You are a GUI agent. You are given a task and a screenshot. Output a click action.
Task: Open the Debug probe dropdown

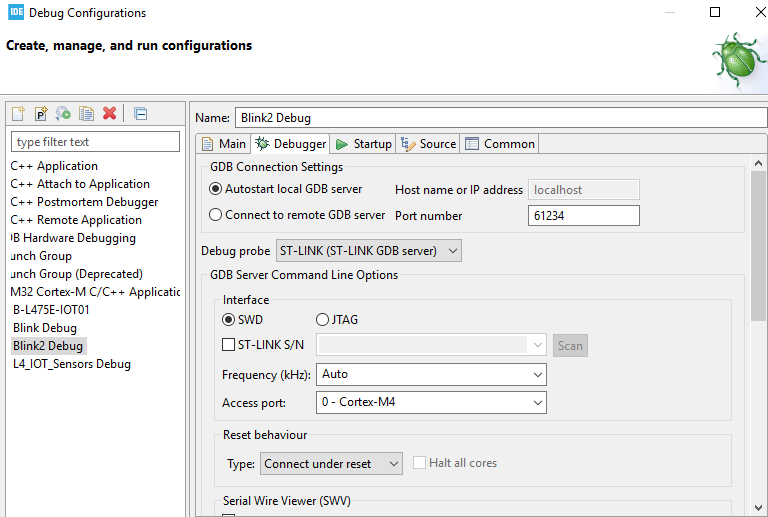(x=369, y=251)
